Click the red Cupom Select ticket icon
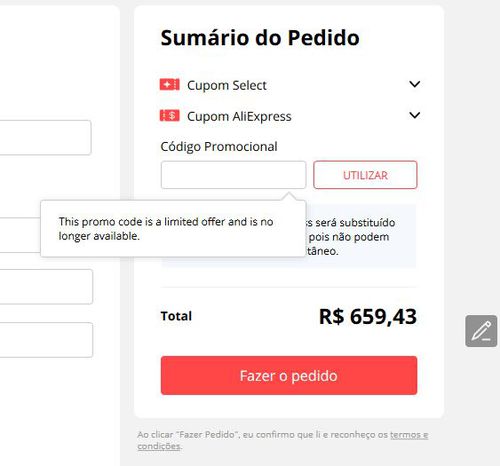 click(x=170, y=85)
